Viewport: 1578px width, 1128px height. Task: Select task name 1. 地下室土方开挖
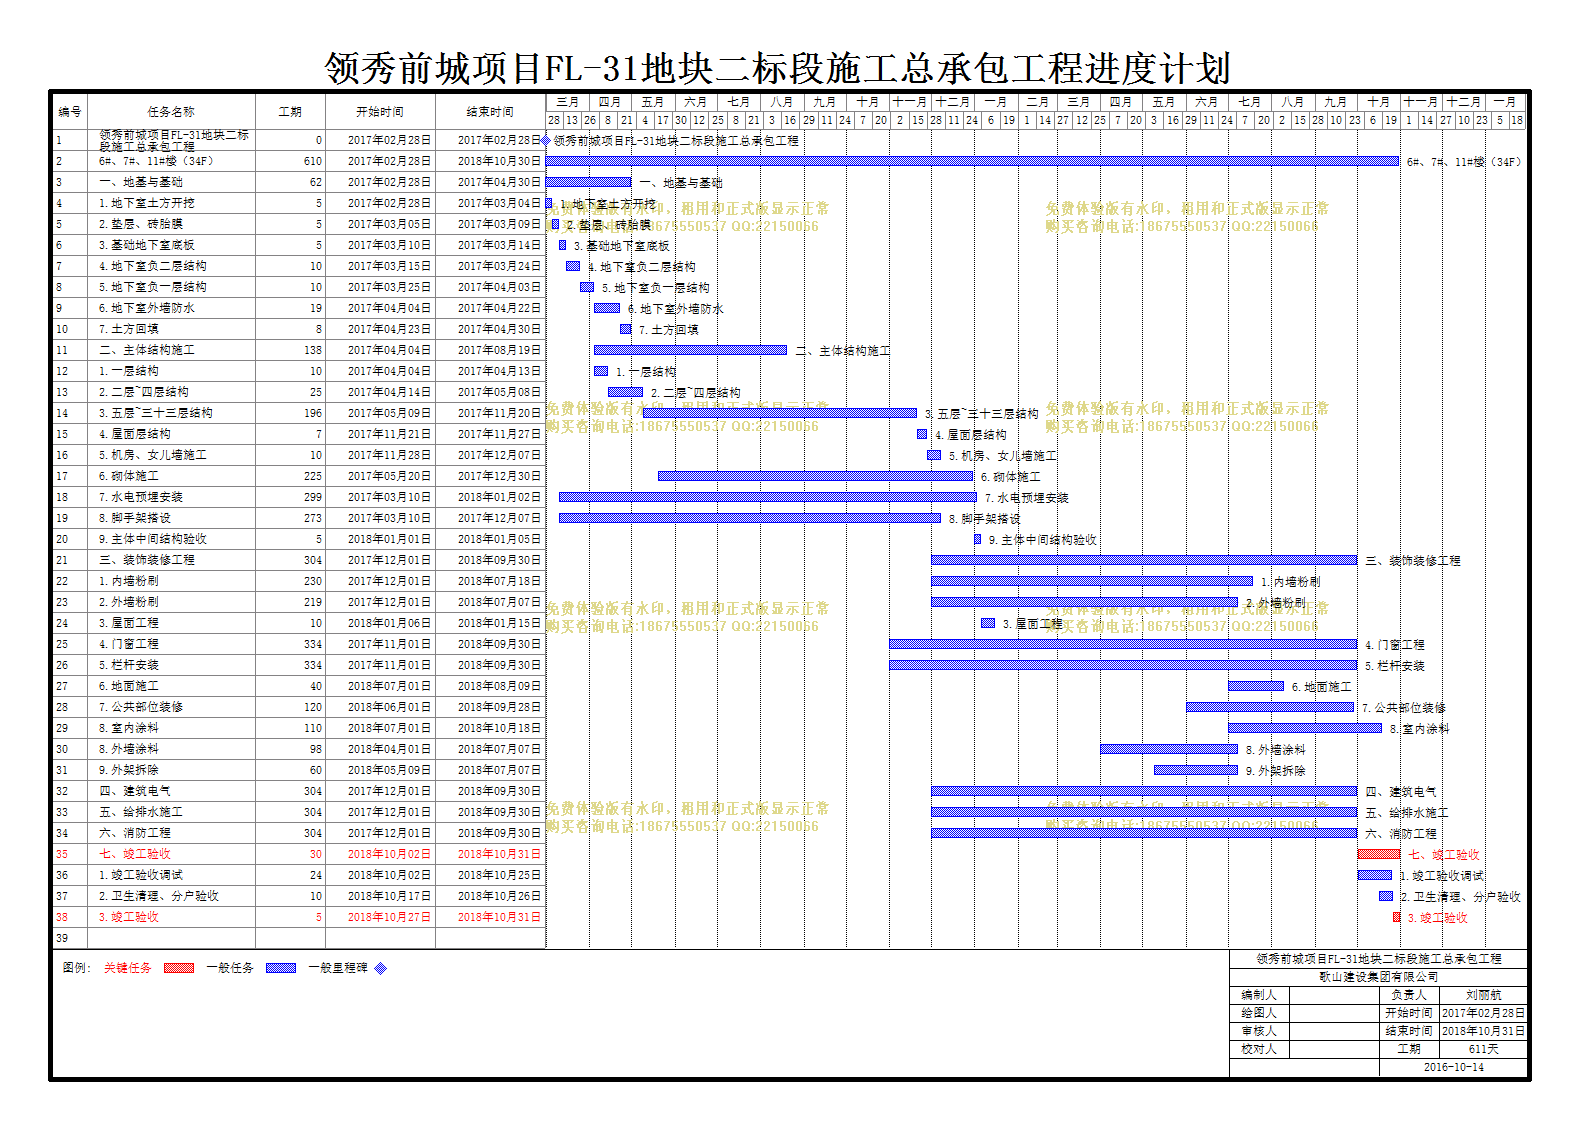coord(146,203)
